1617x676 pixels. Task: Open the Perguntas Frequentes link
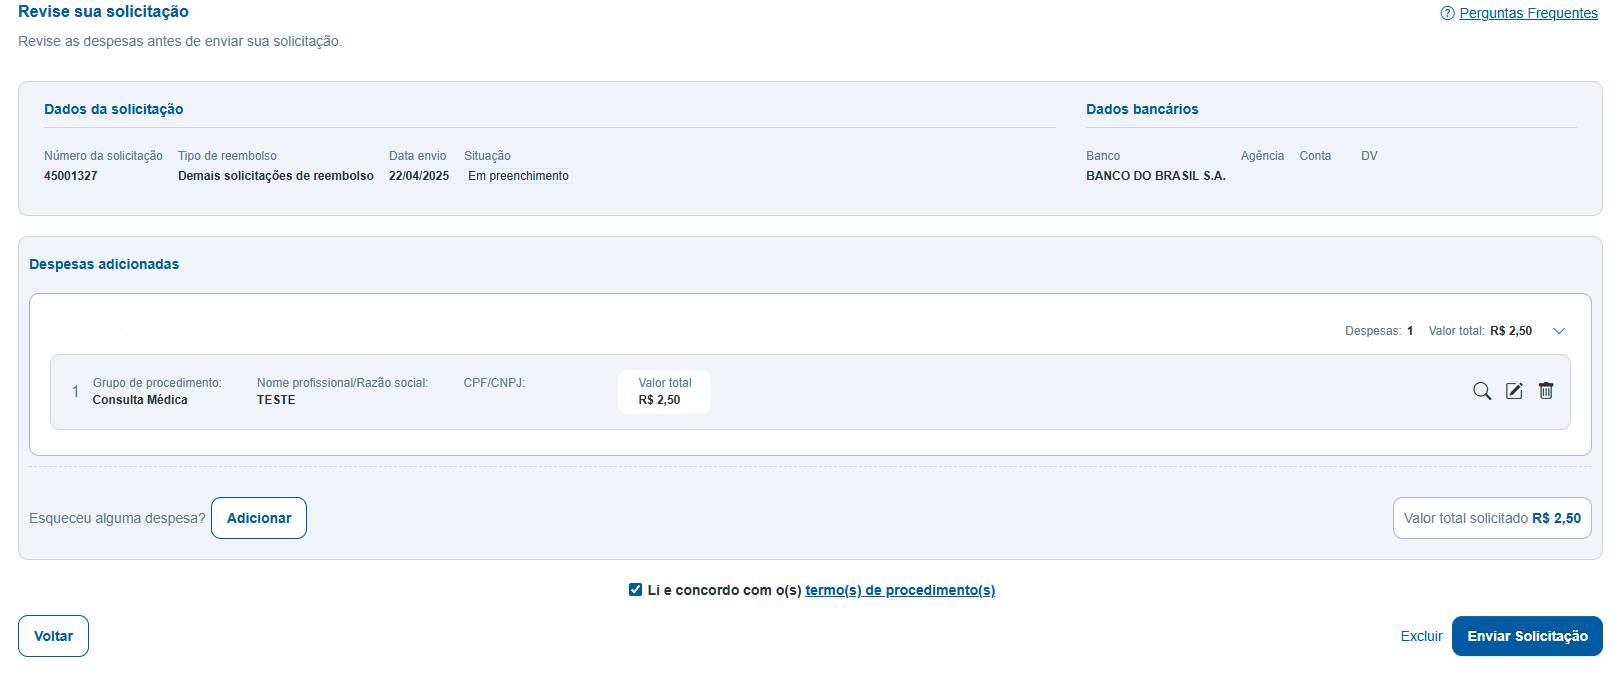[x=1528, y=13]
